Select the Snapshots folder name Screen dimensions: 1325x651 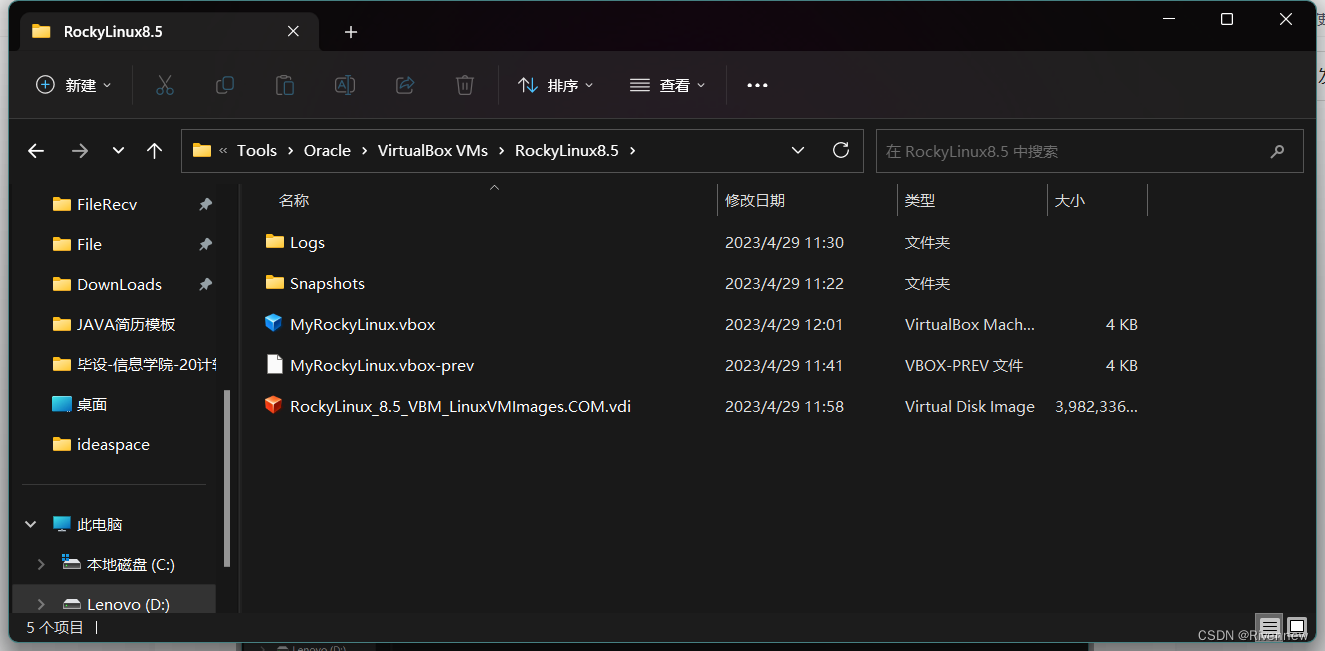click(327, 283)
